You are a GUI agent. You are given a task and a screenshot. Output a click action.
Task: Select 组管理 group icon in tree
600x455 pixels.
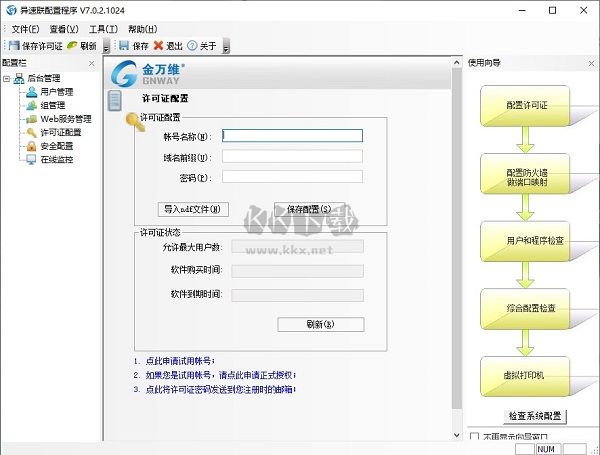click(31, 105)
